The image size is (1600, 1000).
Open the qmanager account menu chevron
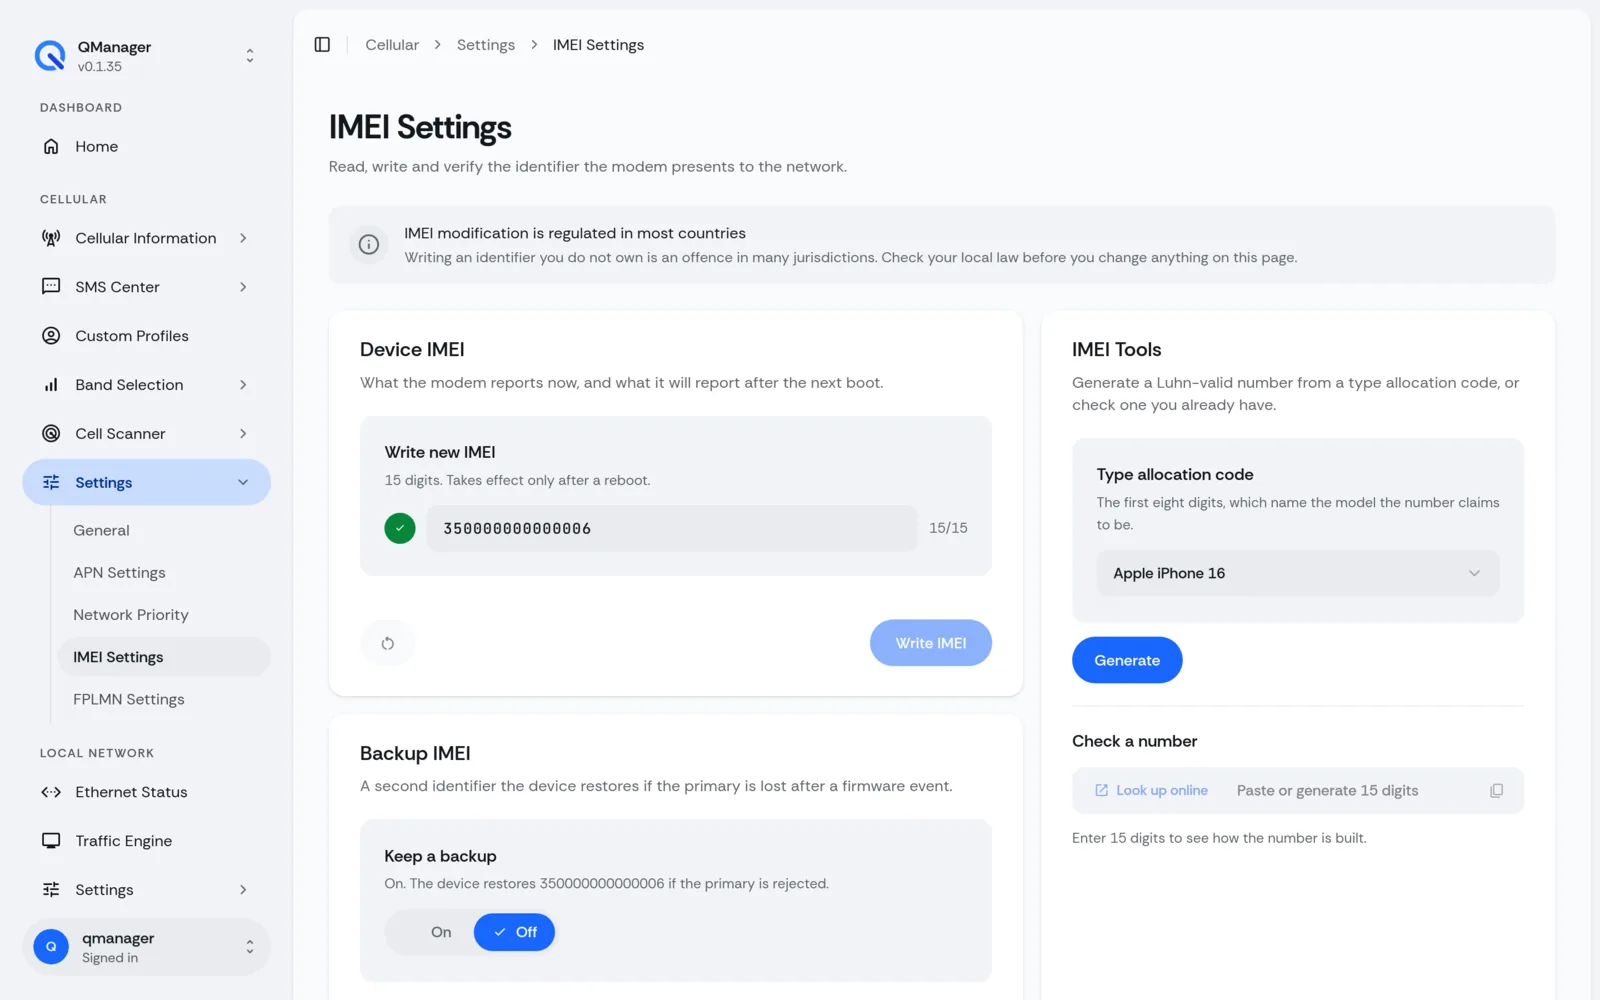pos(250,947)
